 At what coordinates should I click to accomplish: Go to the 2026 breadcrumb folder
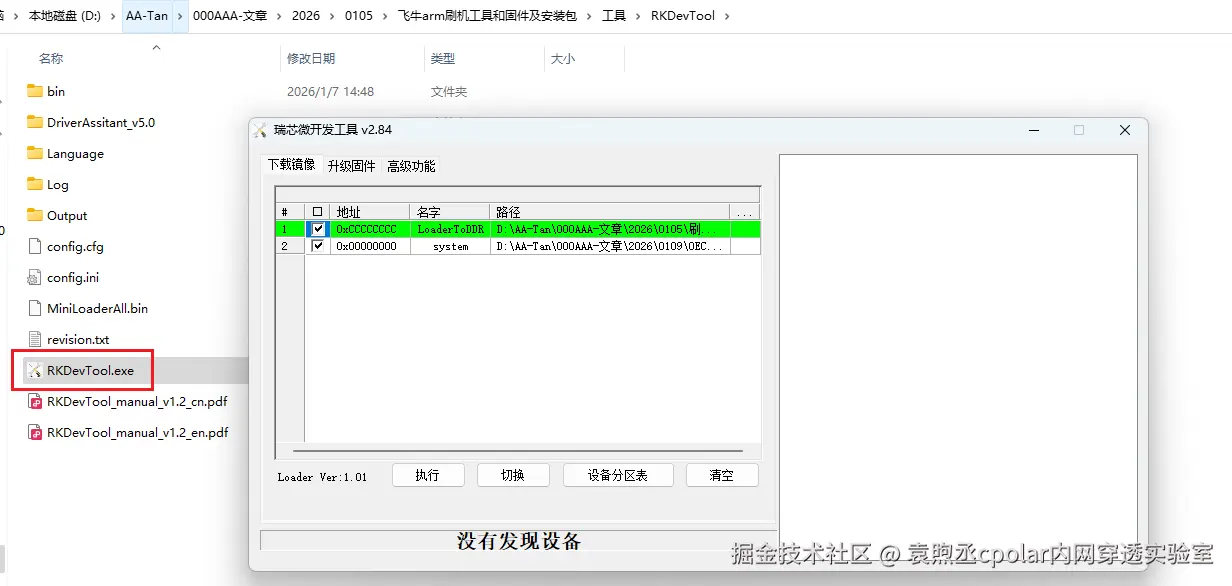pos(306,16)
